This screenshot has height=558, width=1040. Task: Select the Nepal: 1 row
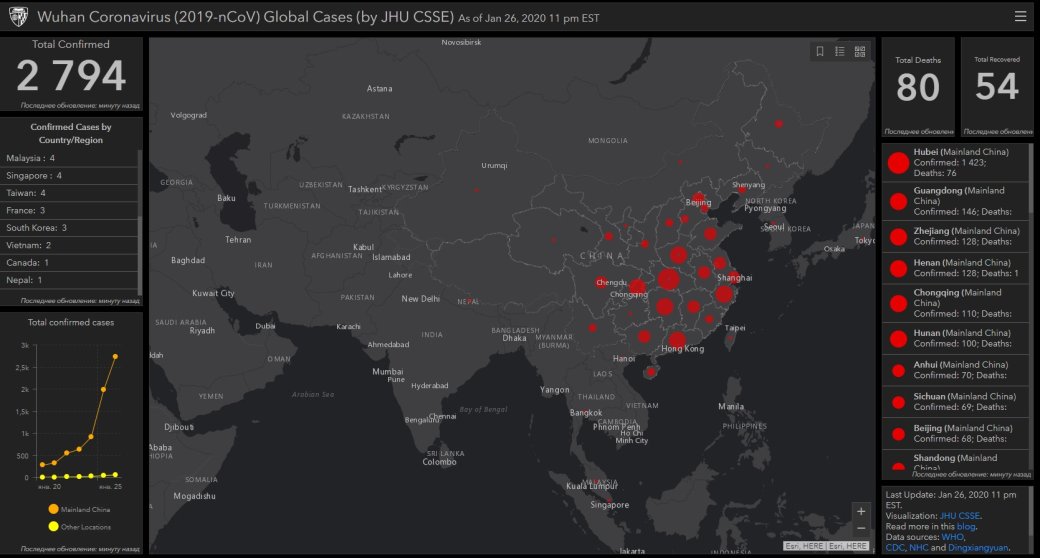tap(69, 280)
